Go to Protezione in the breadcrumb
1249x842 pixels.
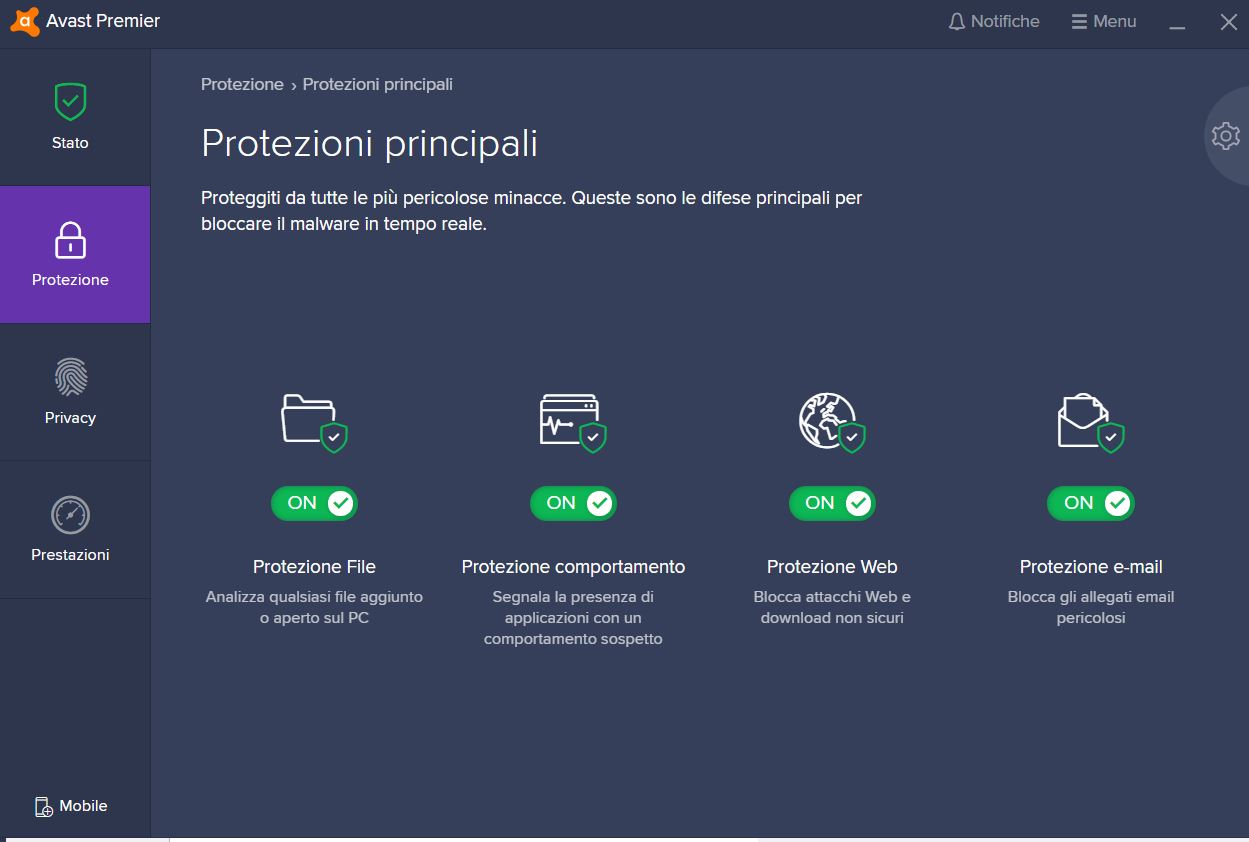[x=242, y=85]
